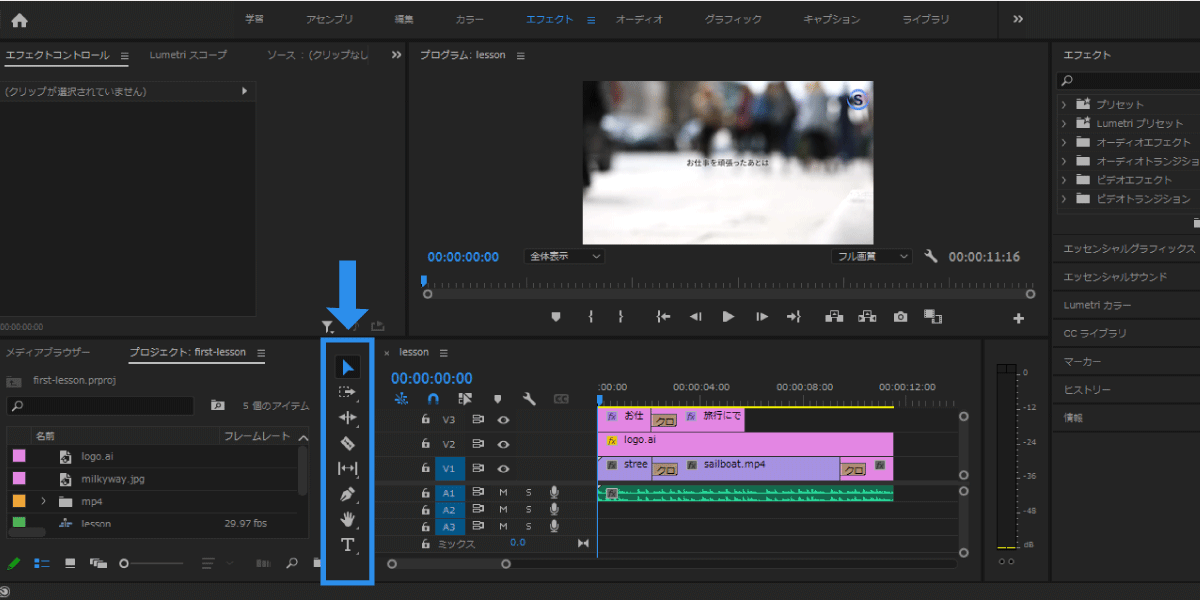This screenshot has height=600, width=1200.
Task: Switch to the カラー workspace
Action: [x=469, y=19]
